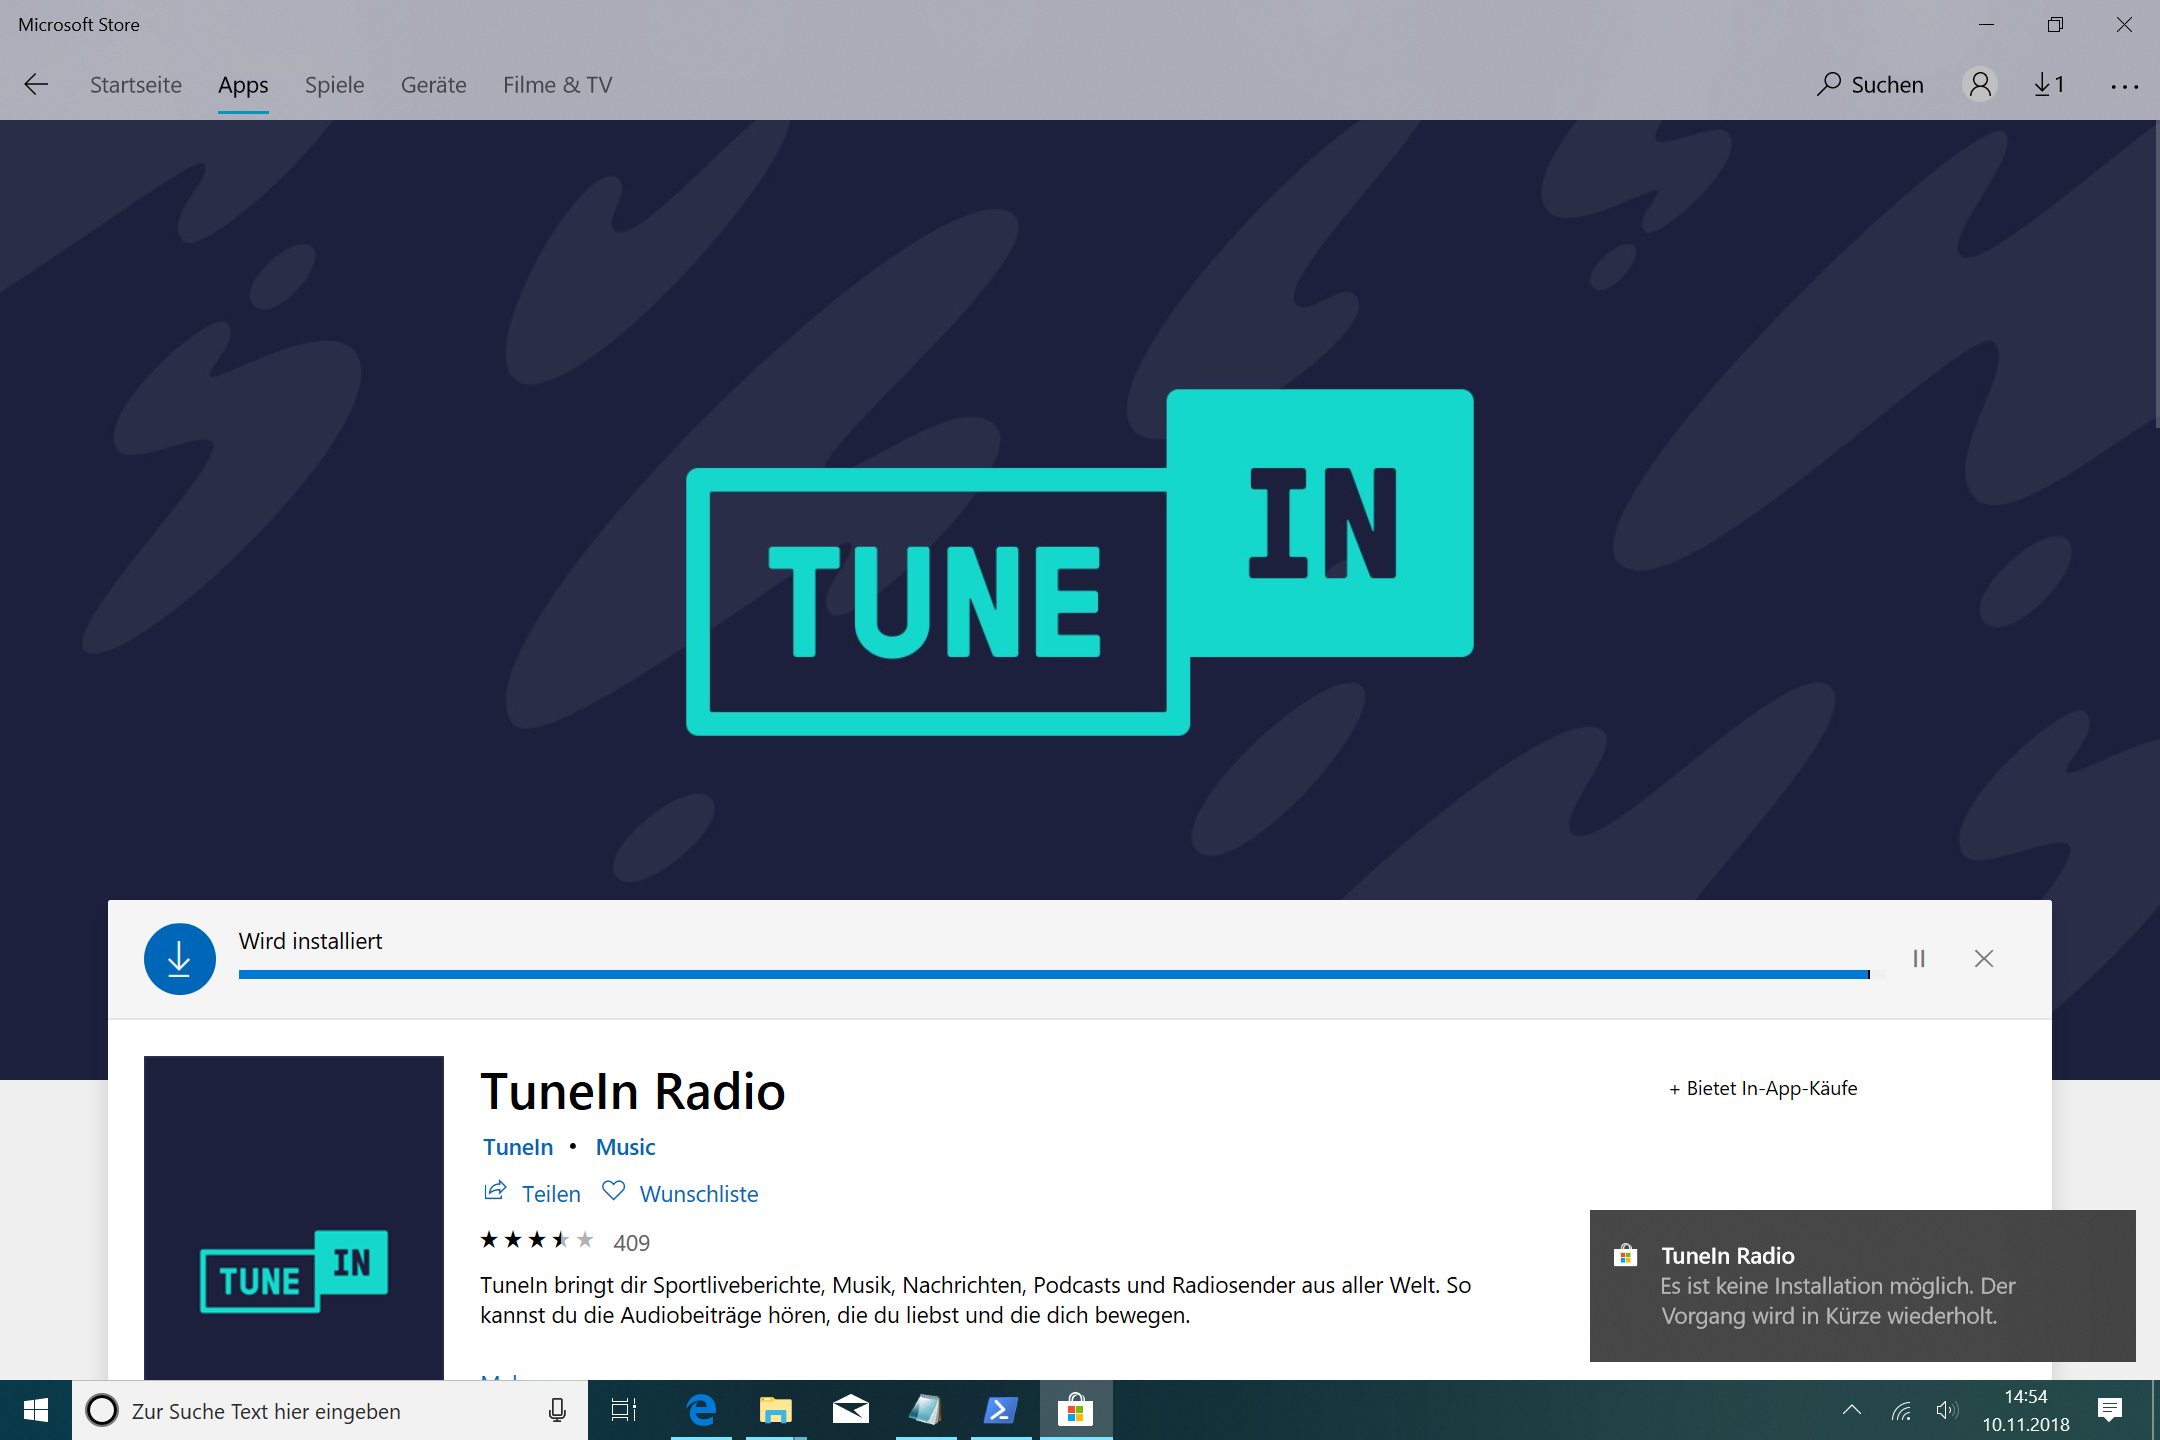Image resolution: width=2160 pixels, height=1440 pixels.
Task: Open the network Wi-Fi tray icon
Action: click(1901, 1411)
